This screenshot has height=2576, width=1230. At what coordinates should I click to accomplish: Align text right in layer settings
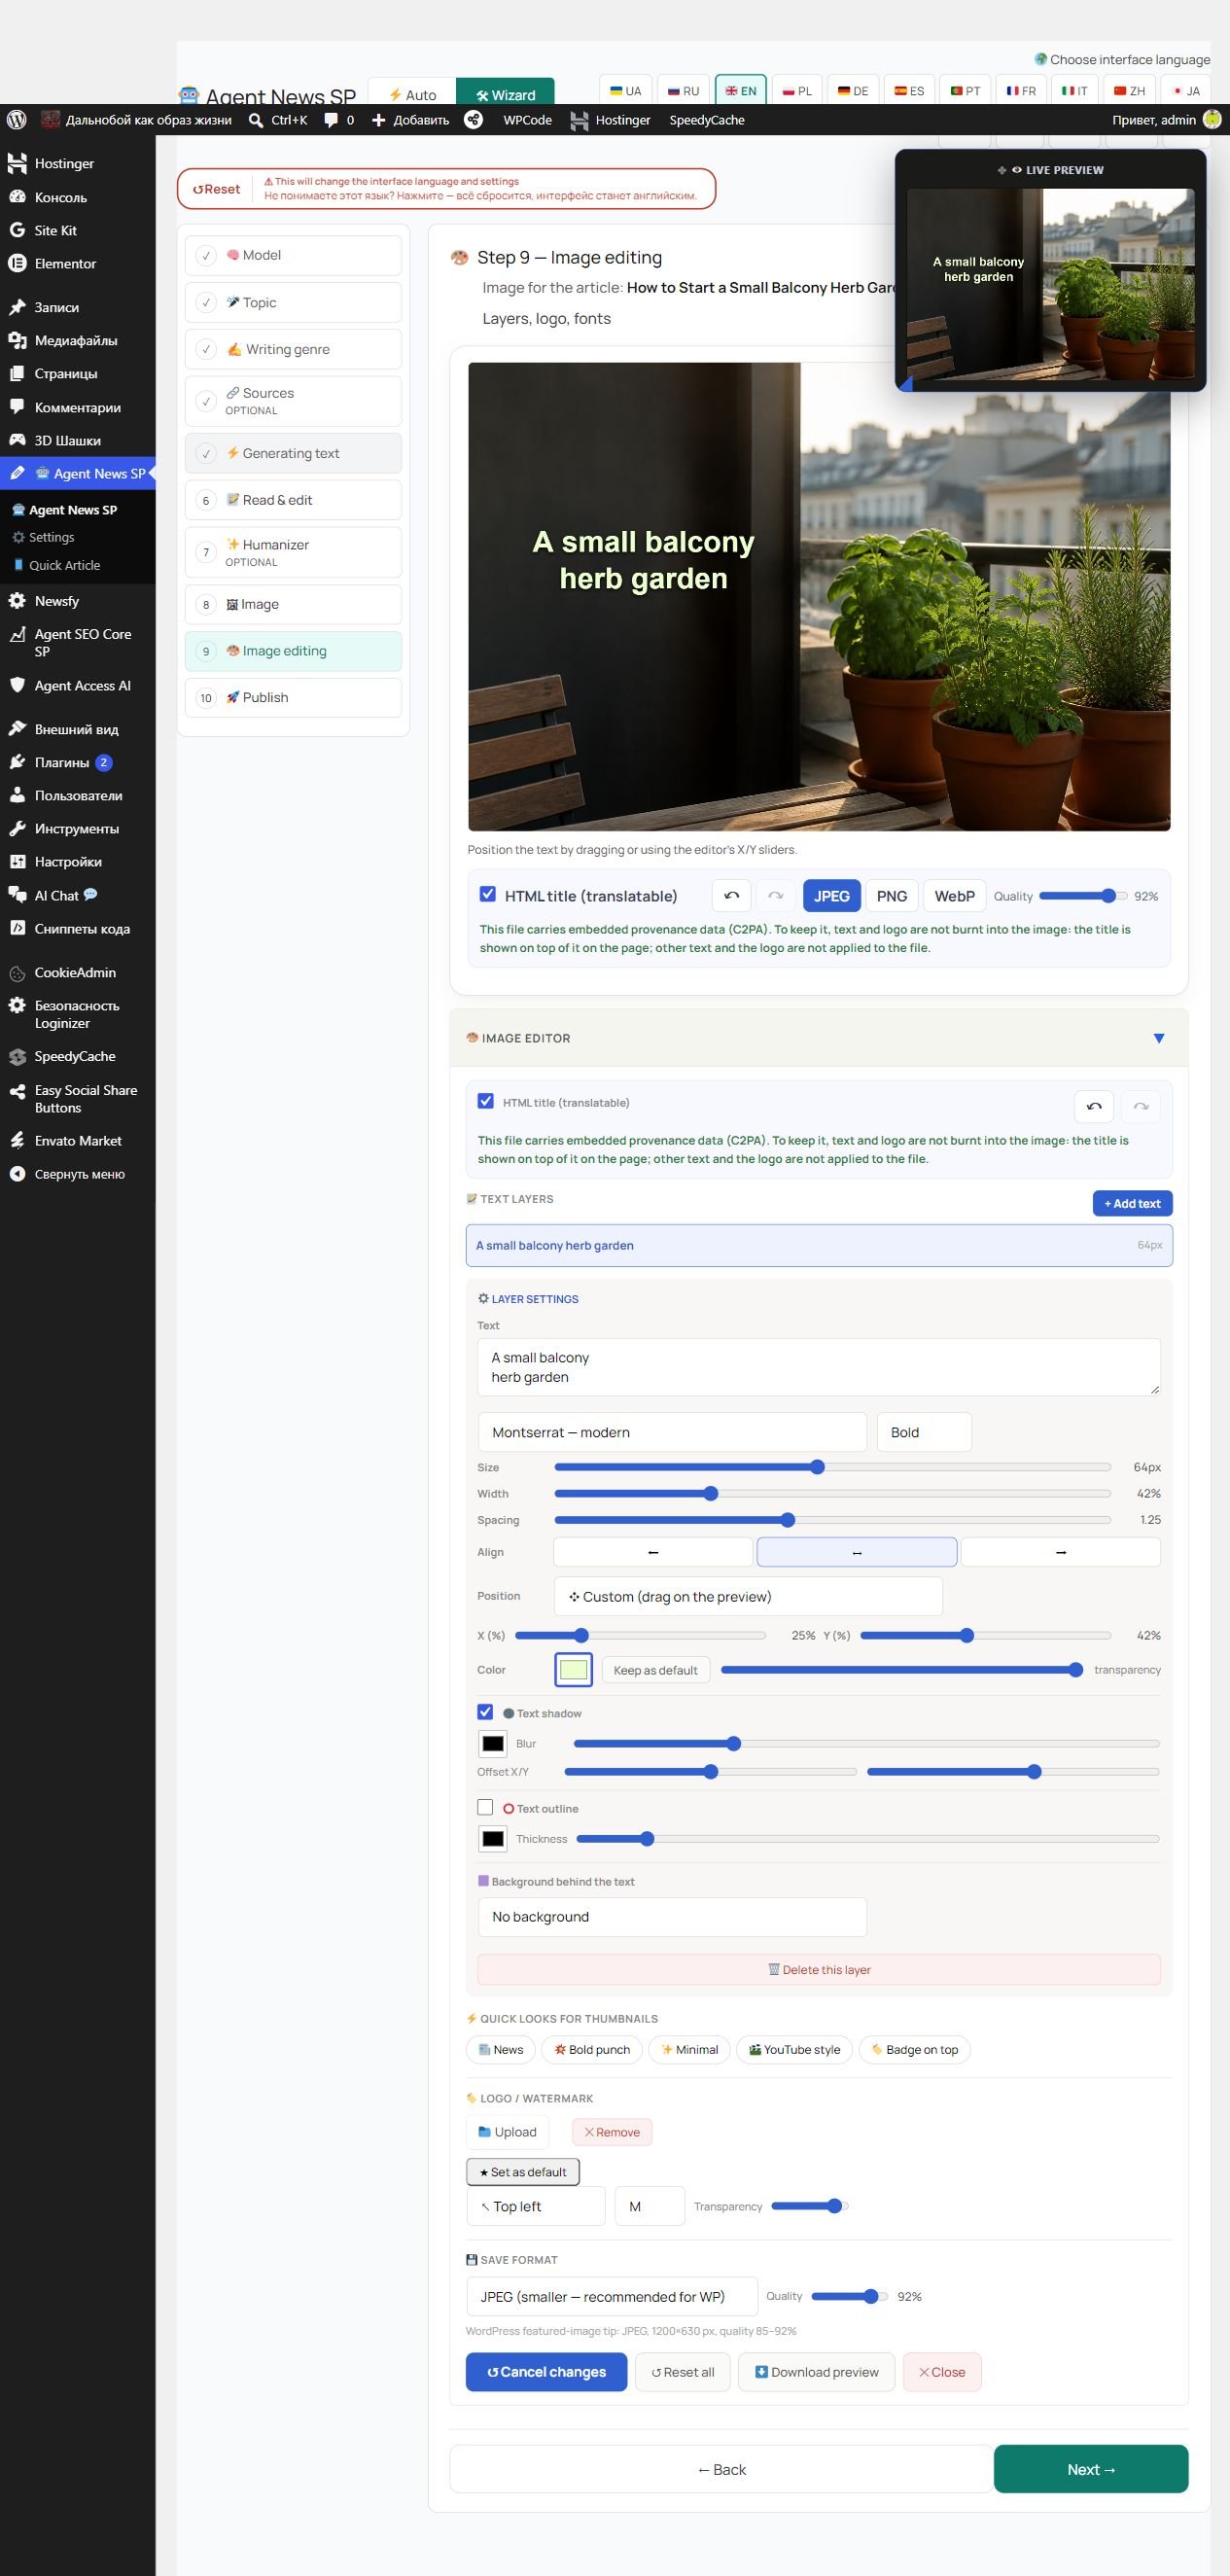point(1061,1552)
